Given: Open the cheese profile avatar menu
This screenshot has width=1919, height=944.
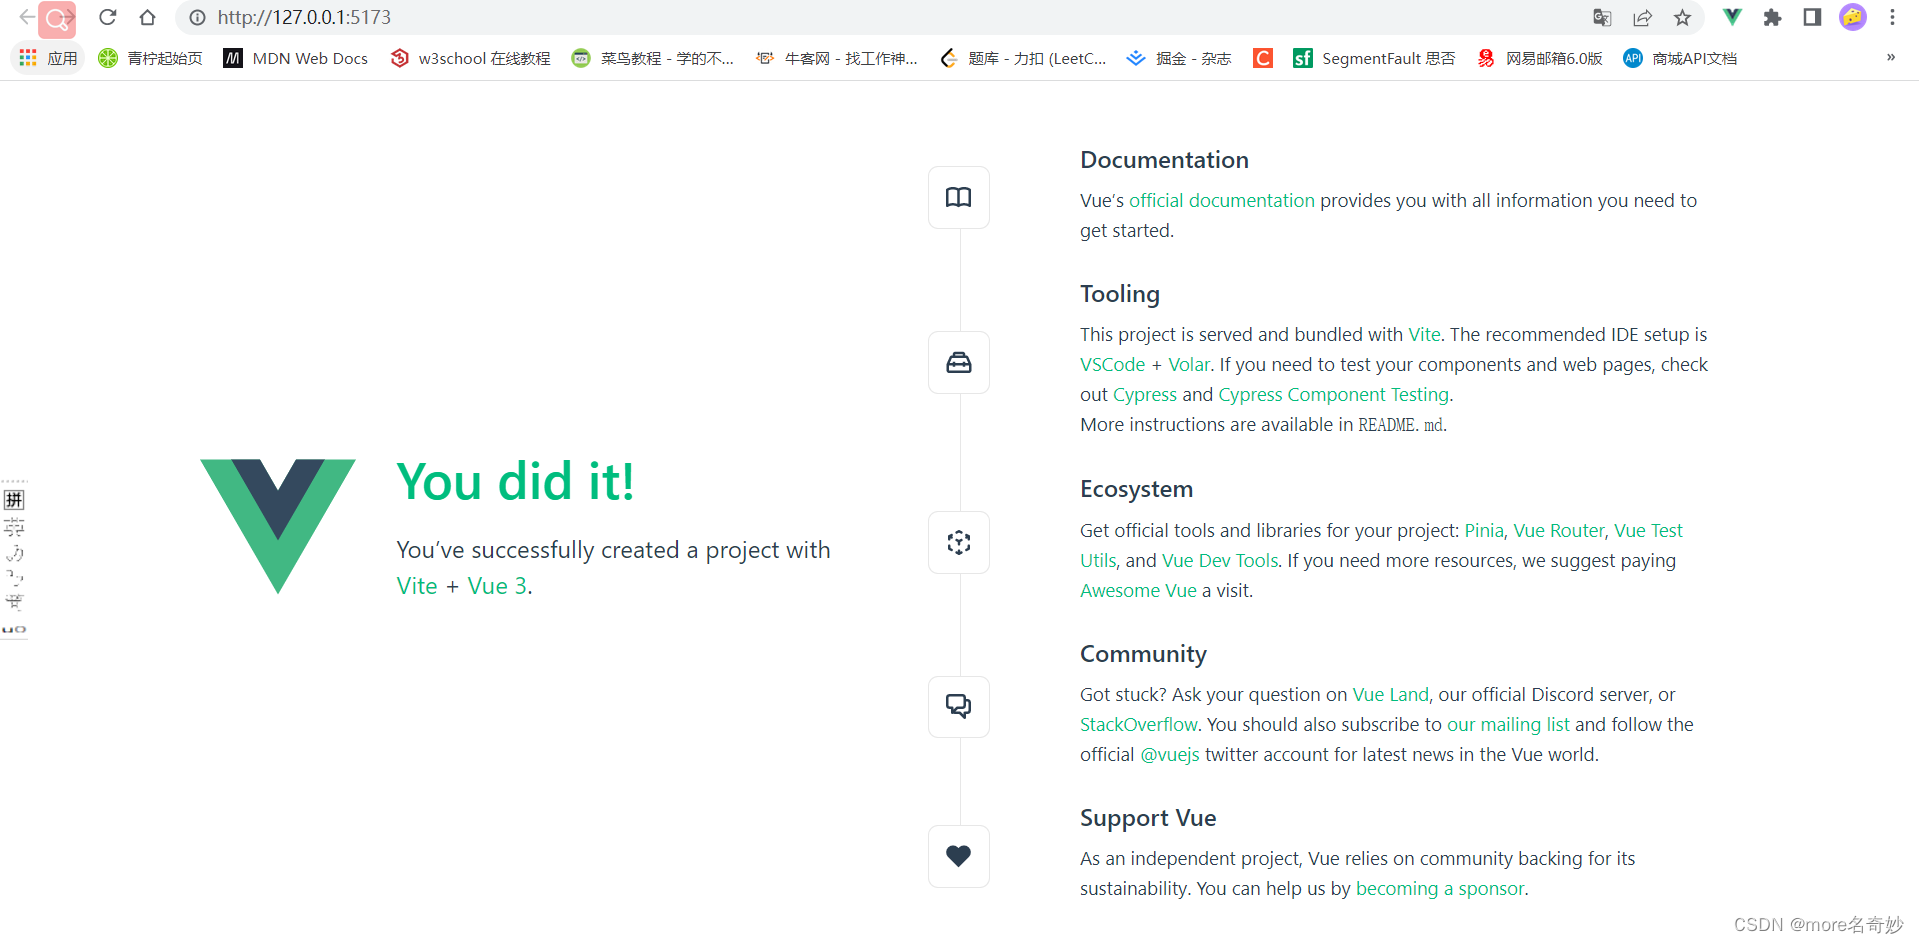Looking at the screenshot, I should tap(1853, 17).
